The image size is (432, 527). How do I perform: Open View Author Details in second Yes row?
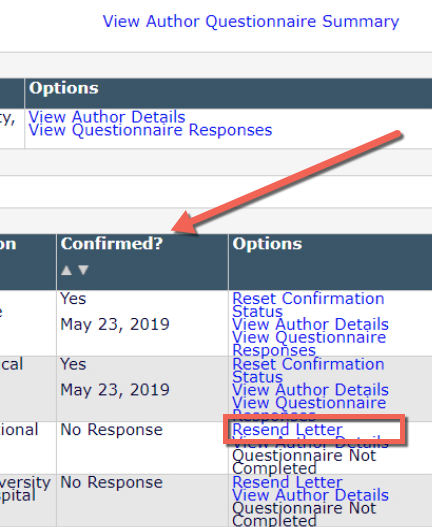coord(310,390)
